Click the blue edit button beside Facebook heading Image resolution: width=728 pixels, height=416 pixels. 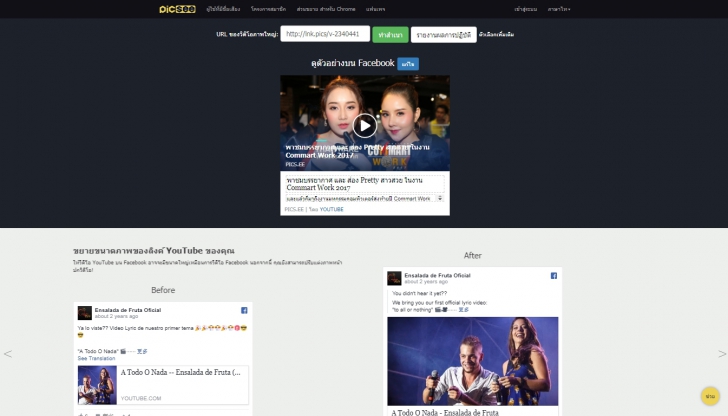(x=408, y=64)
